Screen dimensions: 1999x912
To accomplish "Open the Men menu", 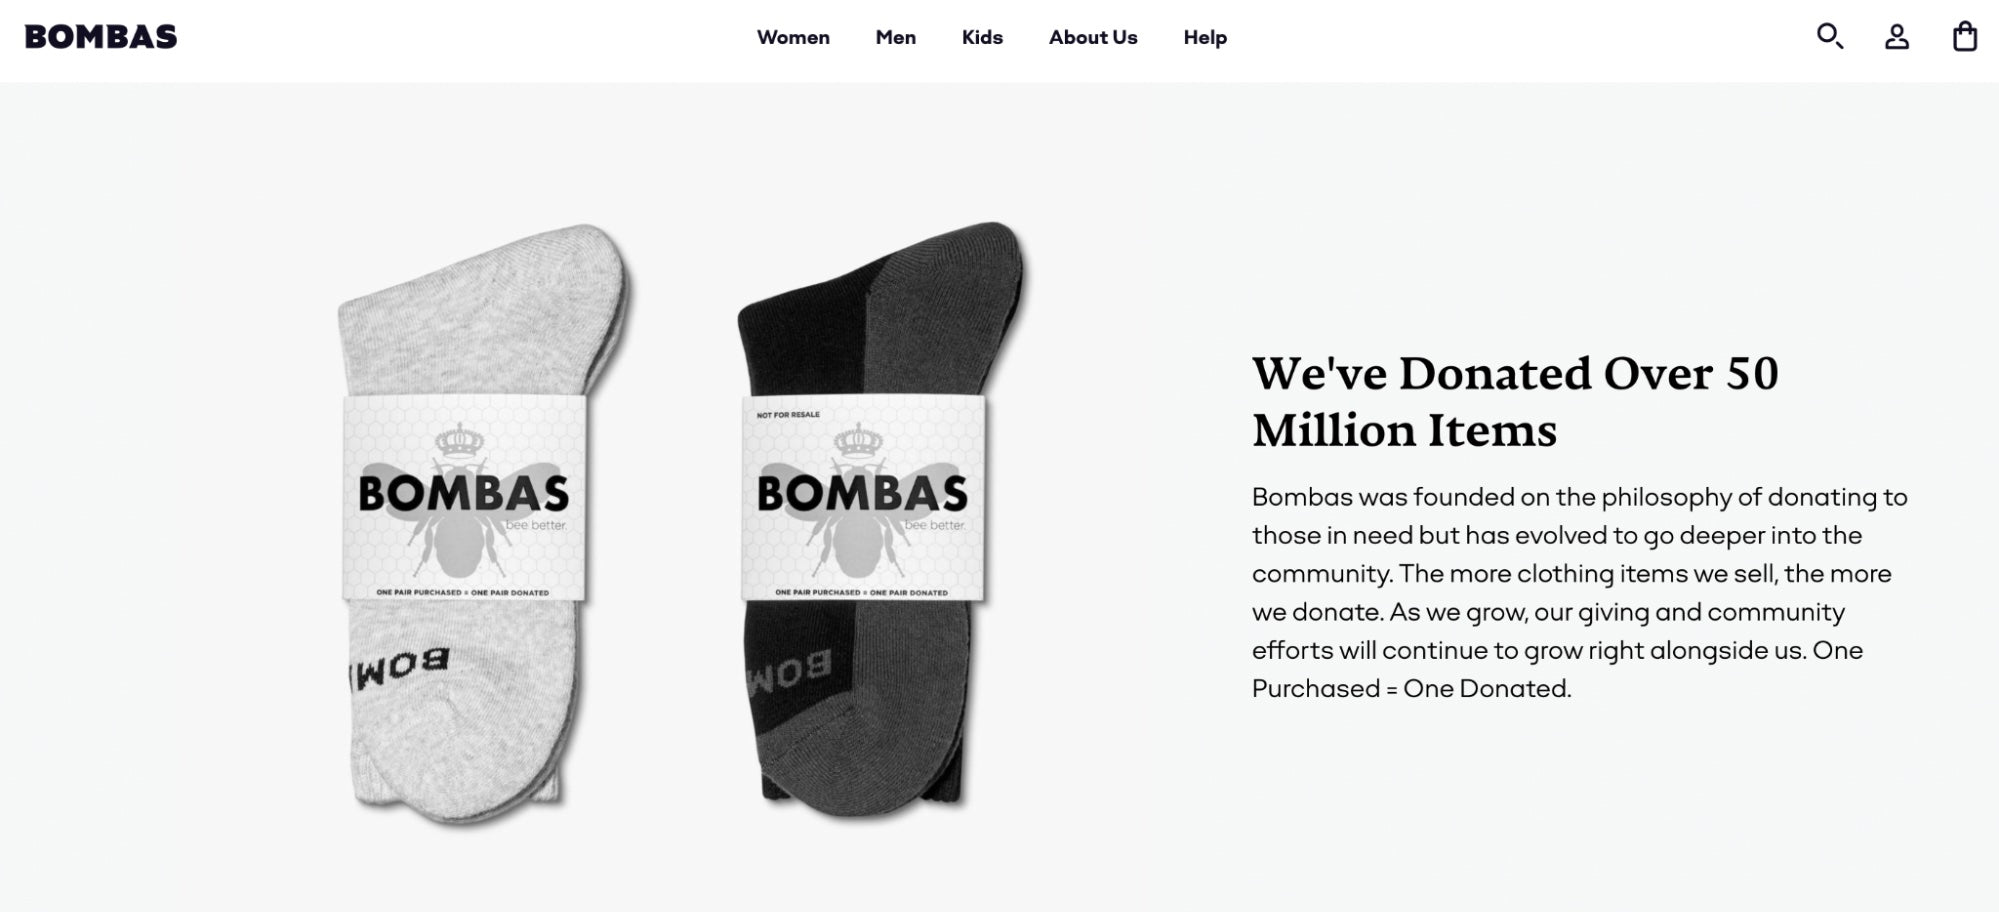I will tap(895, 37).
